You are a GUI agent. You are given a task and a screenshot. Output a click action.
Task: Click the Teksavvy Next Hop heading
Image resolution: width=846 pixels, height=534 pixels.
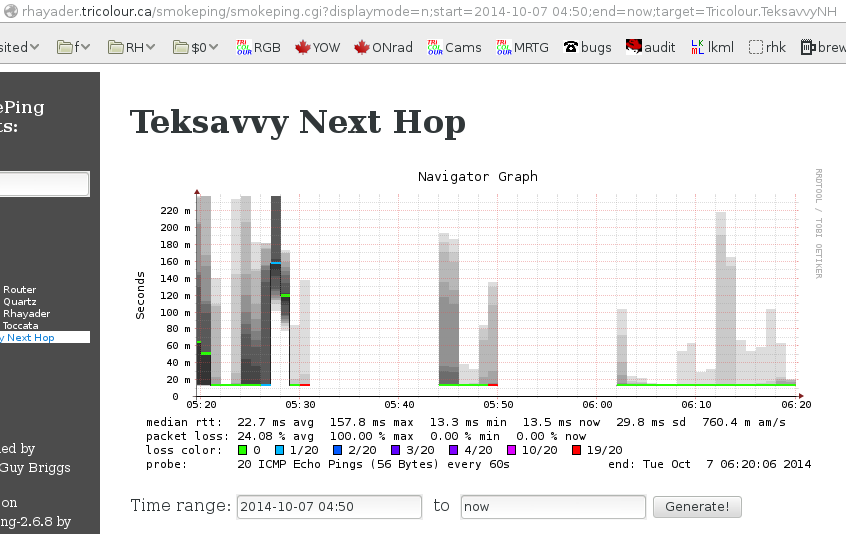pyautogui.click(x=297, y=122)
